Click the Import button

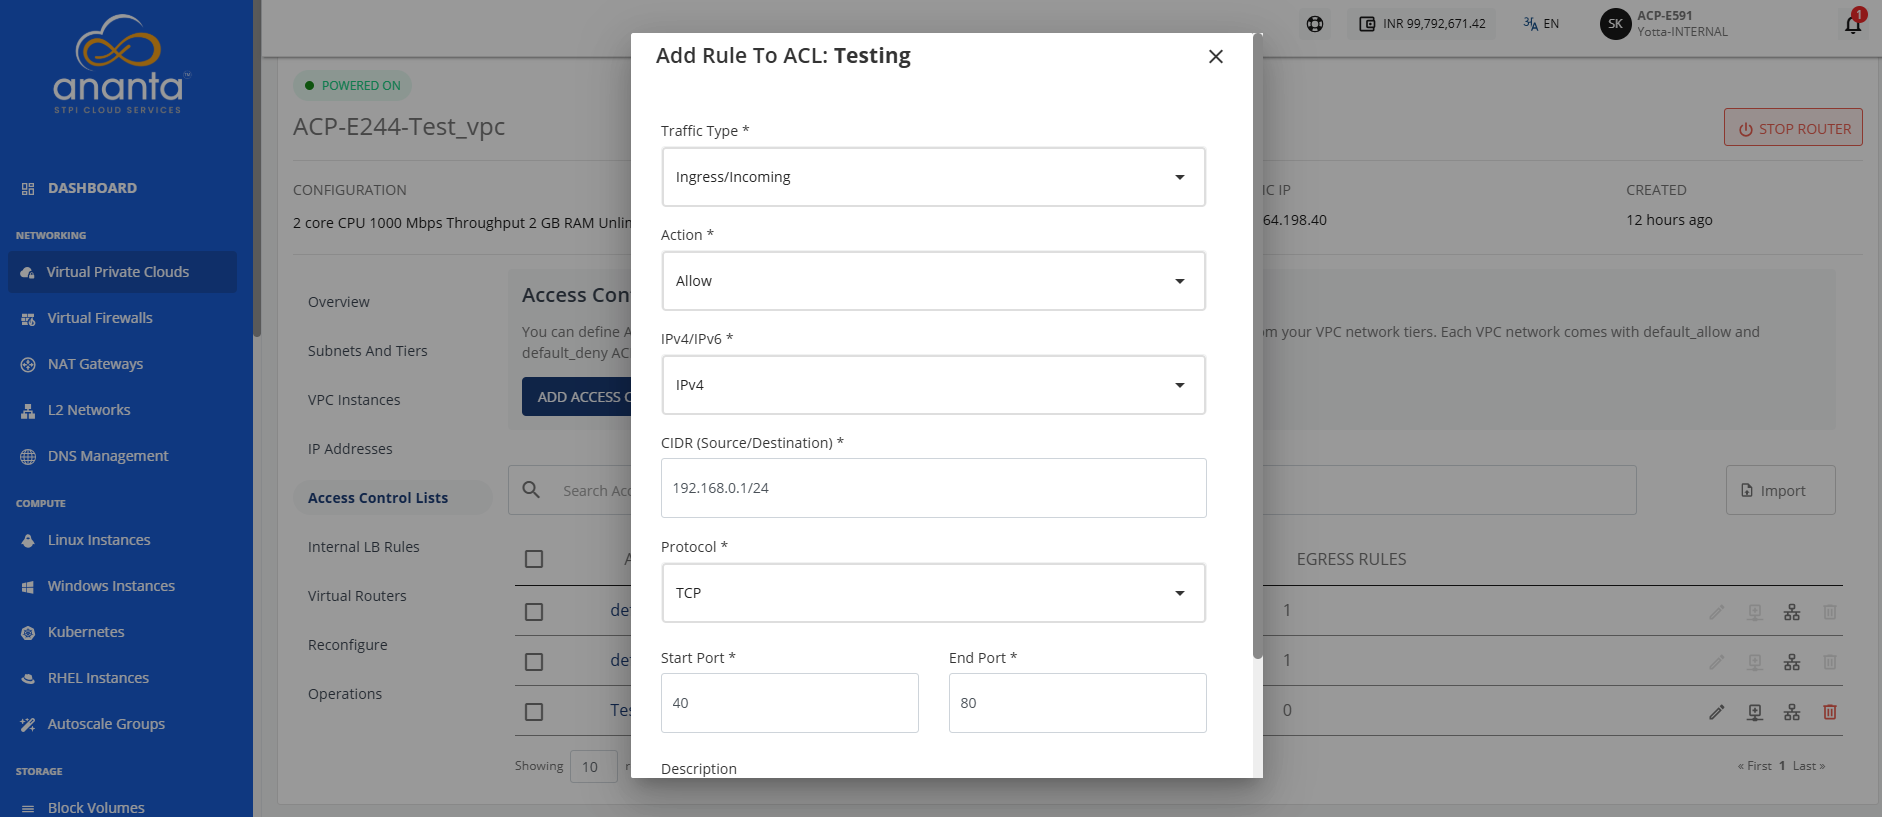[1781, 490]
